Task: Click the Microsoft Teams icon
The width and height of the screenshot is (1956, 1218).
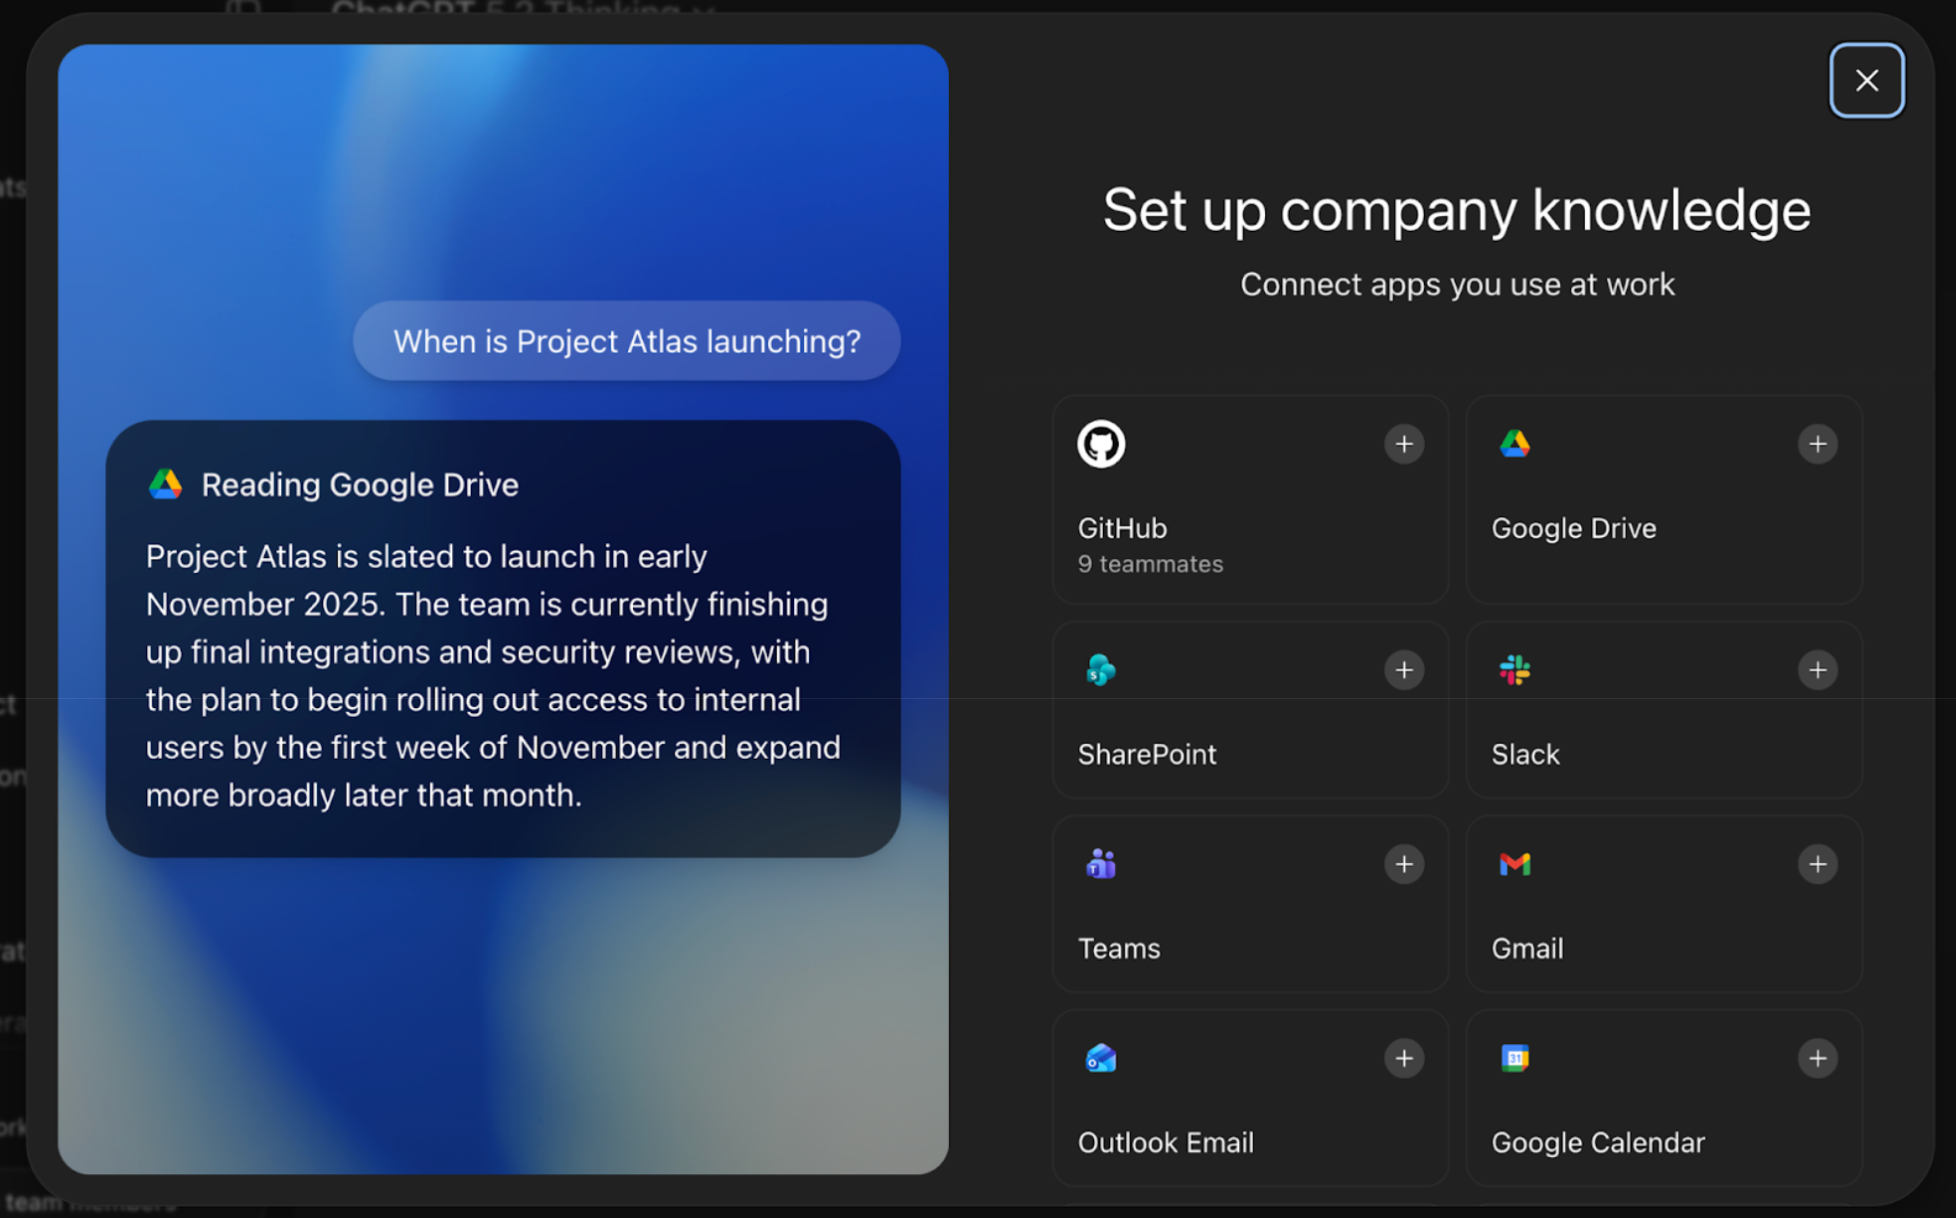Action: (1101, 864)
